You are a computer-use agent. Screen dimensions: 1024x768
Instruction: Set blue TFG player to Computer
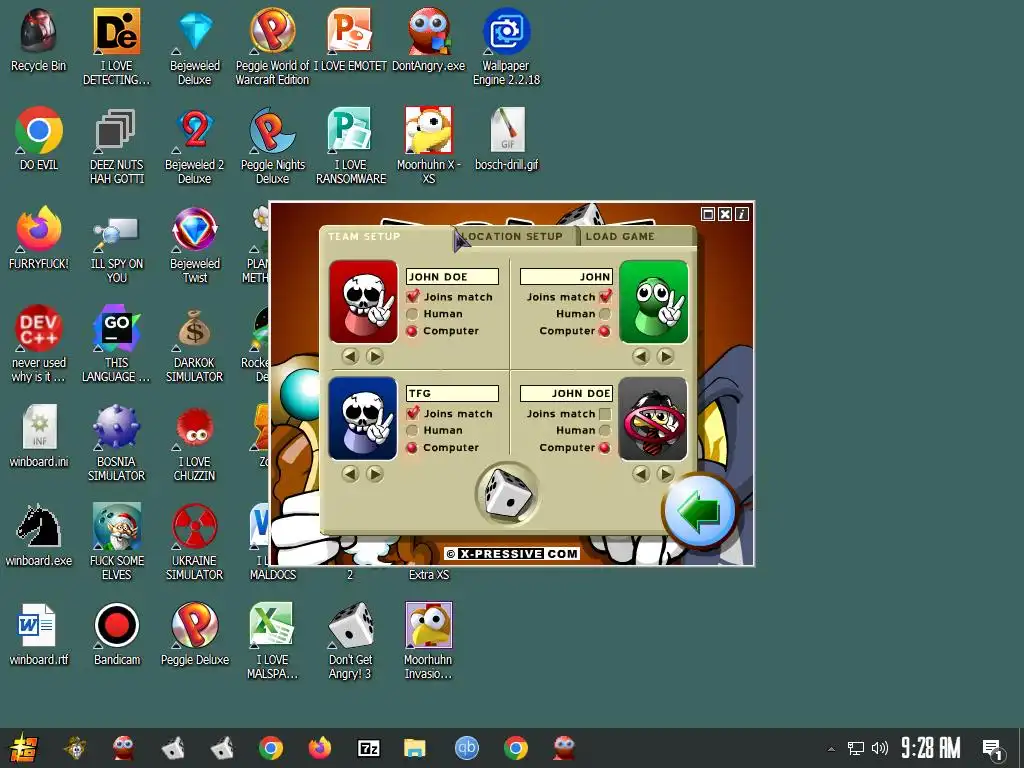coord(412,447)
